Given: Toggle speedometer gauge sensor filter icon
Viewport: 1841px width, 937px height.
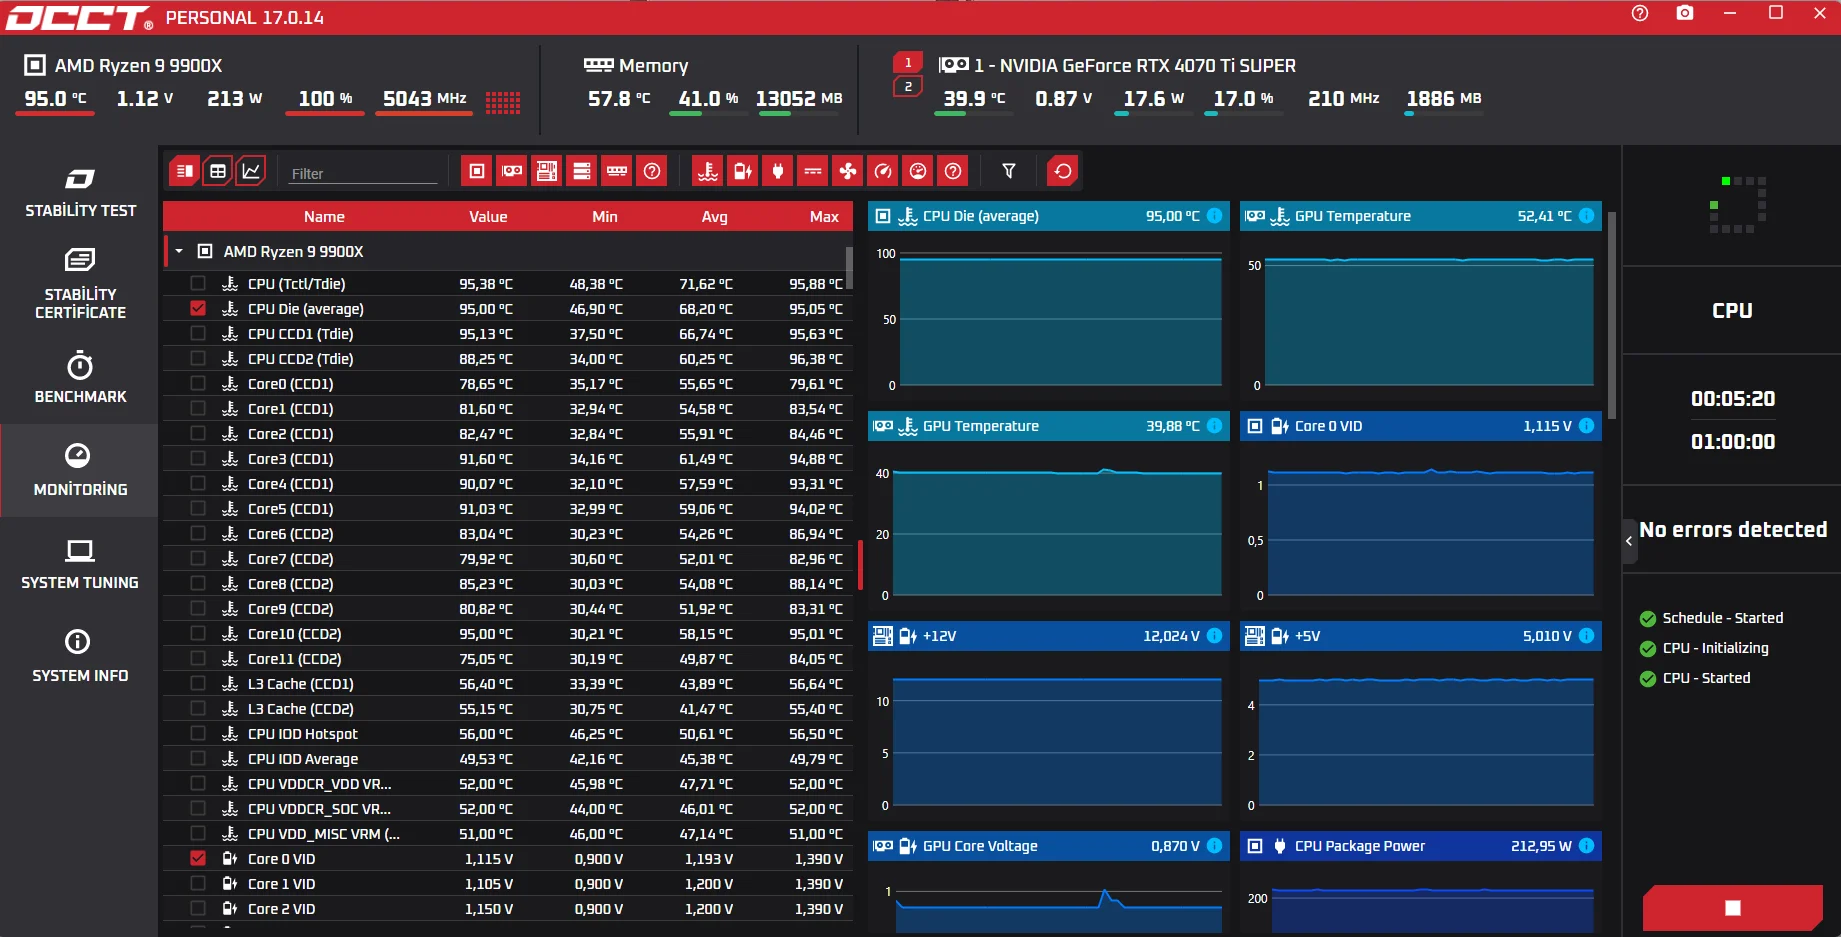Looking at the screenshot, I should coord(883,171).
